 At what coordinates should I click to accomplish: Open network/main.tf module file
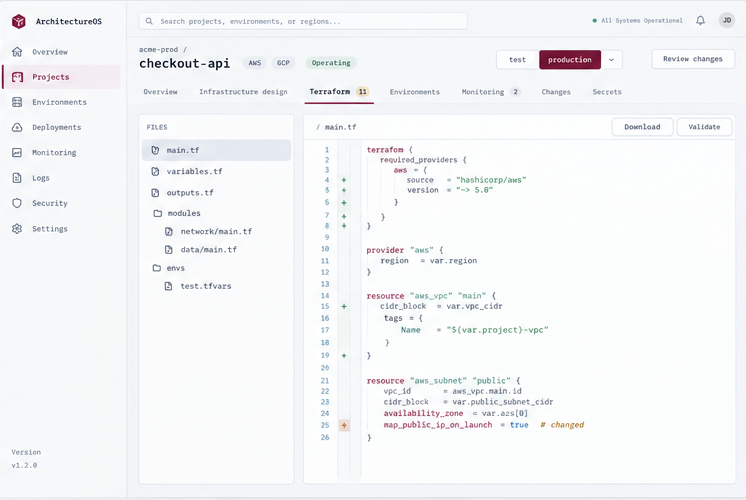216,231
